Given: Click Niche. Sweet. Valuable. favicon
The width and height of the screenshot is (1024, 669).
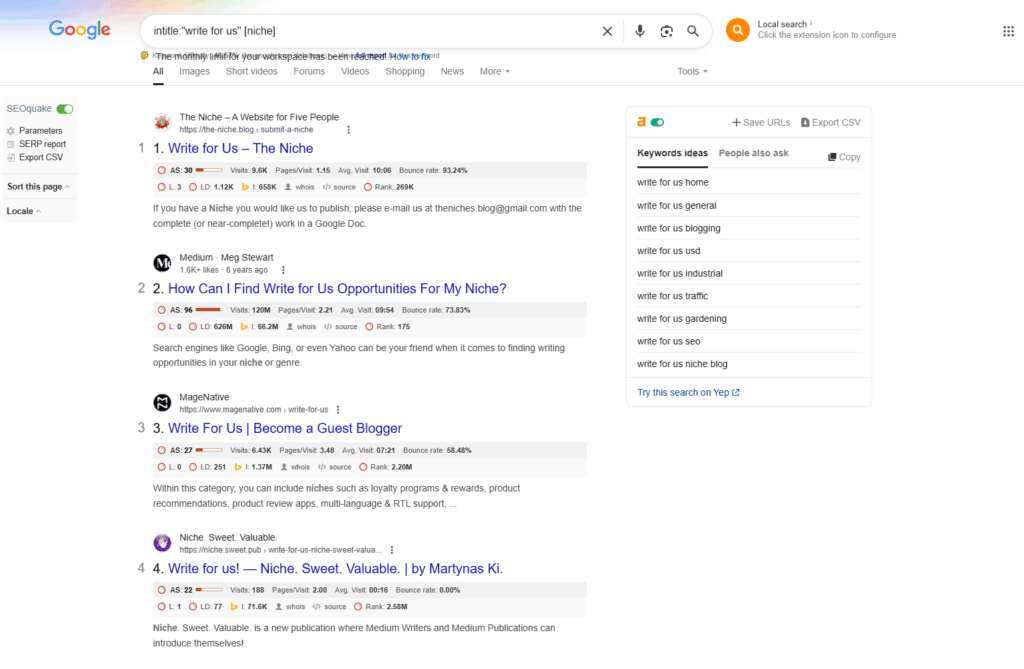Looking at the screenshot, I should tap(162, 542).
